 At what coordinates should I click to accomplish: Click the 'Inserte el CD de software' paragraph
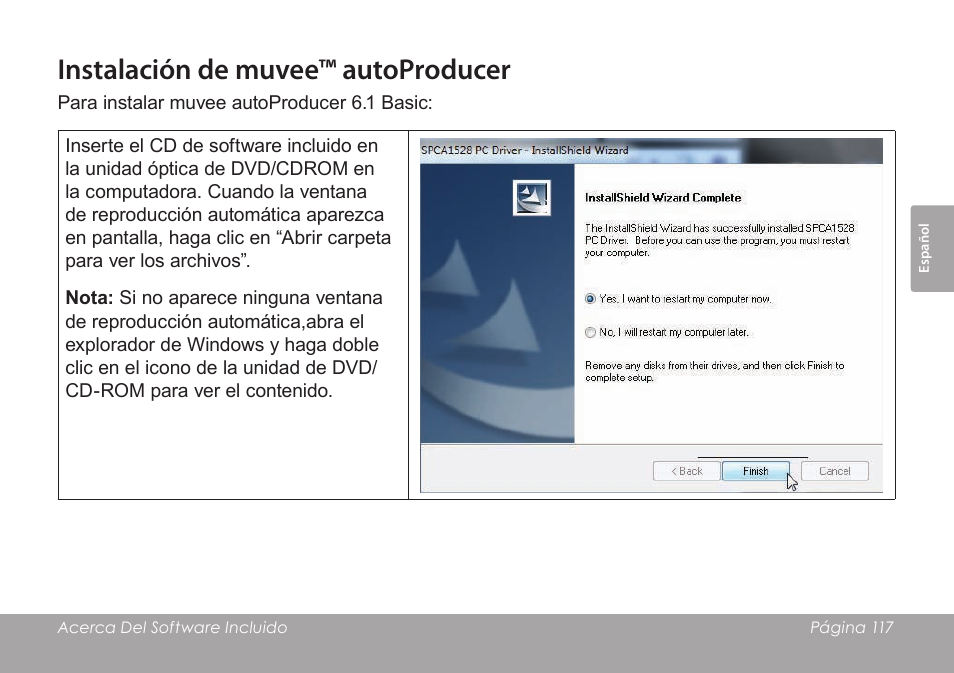(x=228, y=203)
